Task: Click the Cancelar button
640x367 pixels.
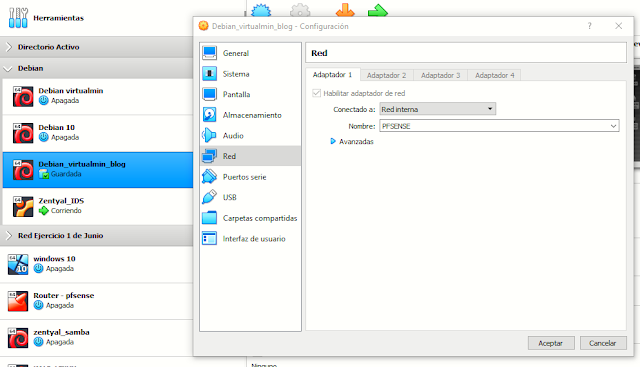Action: coord(603,343)
